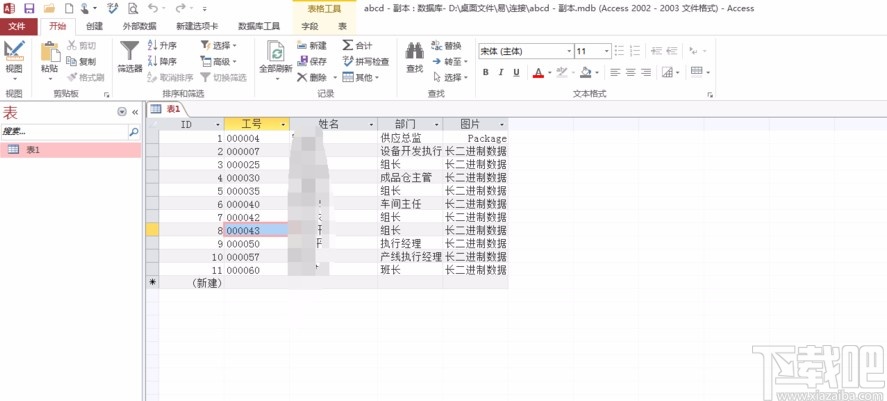
Task: Set center text alignment
Action: click(630, 72)
